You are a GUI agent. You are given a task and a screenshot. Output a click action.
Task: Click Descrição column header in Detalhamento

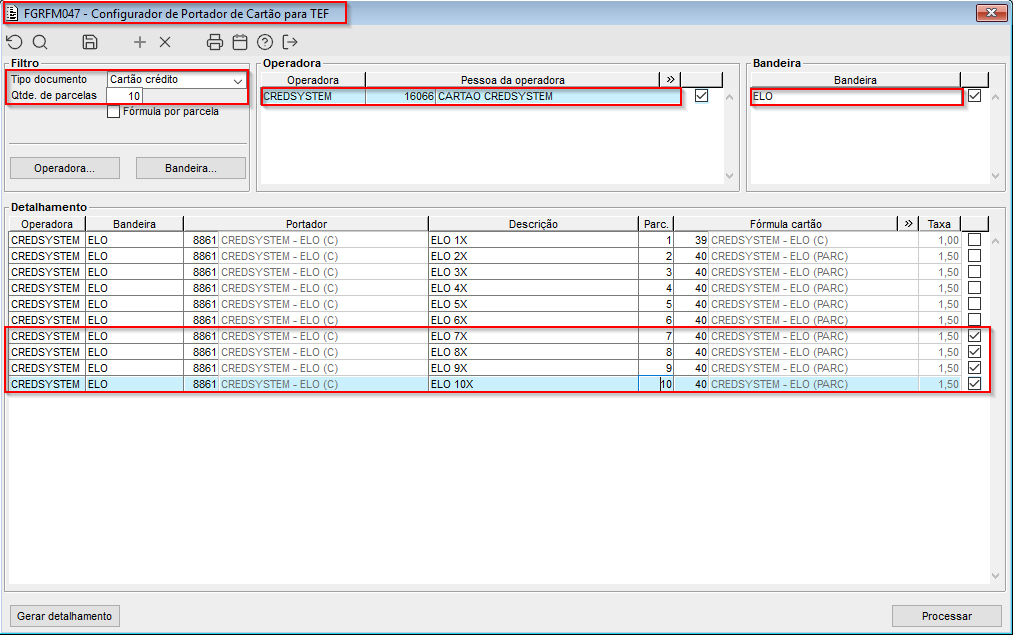533,224
